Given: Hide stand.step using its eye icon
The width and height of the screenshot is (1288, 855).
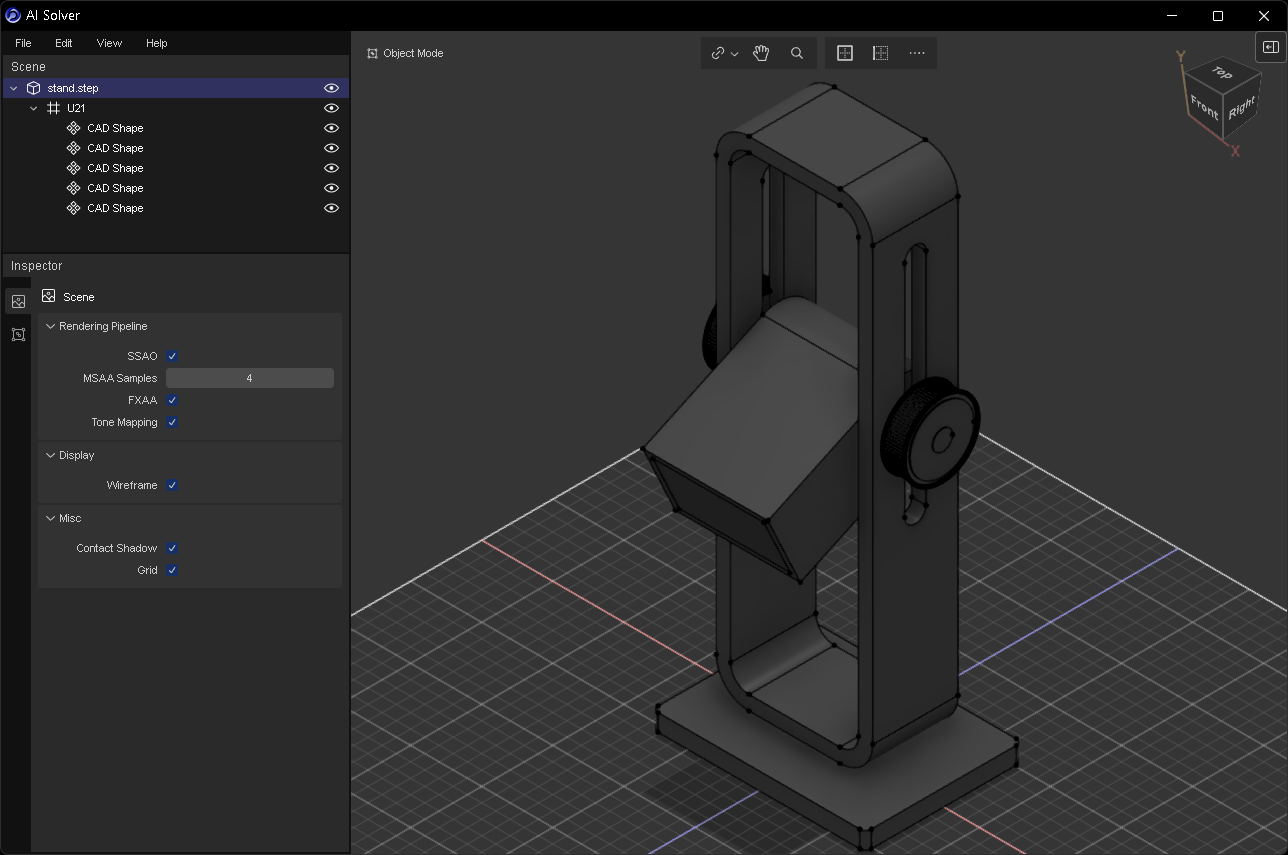Looking at the screenshot, I should (x=331, y=88).
